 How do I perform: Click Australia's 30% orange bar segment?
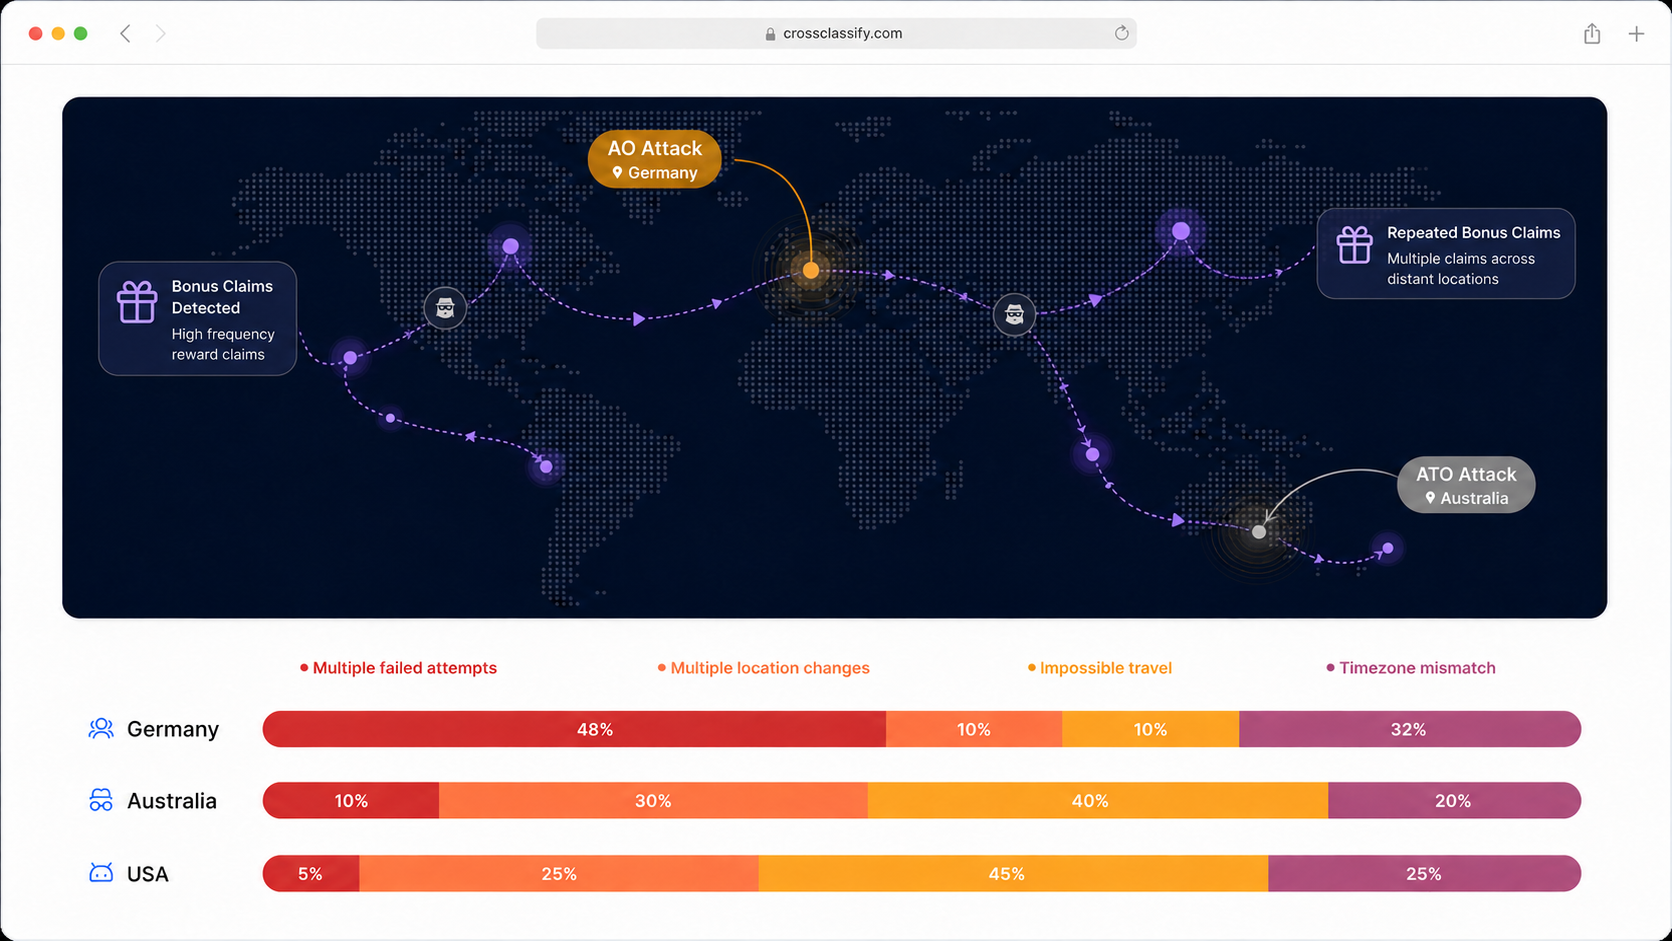(653, 800)
